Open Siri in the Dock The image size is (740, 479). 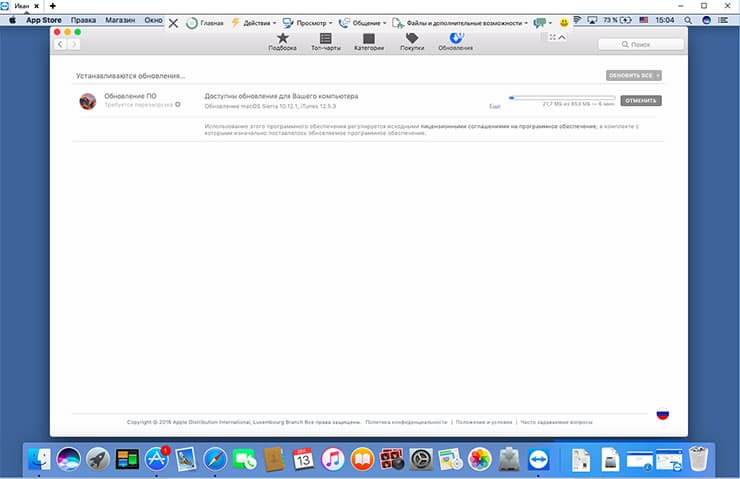(x=68, y=459)
